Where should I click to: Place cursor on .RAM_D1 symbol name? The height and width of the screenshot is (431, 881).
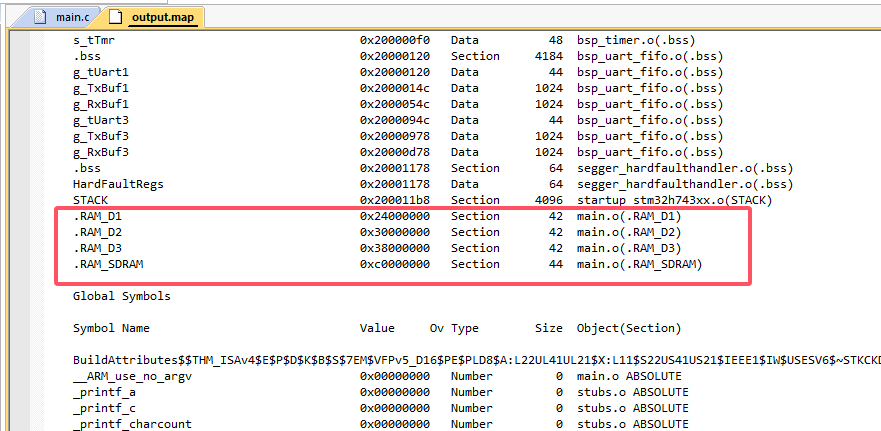(97, 216)
